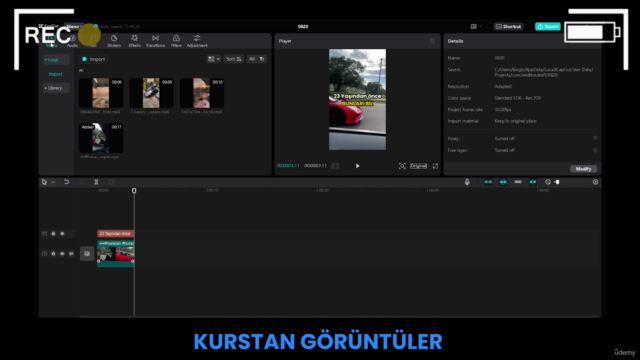Click the Redo arrow
640x360 pixels.
point(81,182)
